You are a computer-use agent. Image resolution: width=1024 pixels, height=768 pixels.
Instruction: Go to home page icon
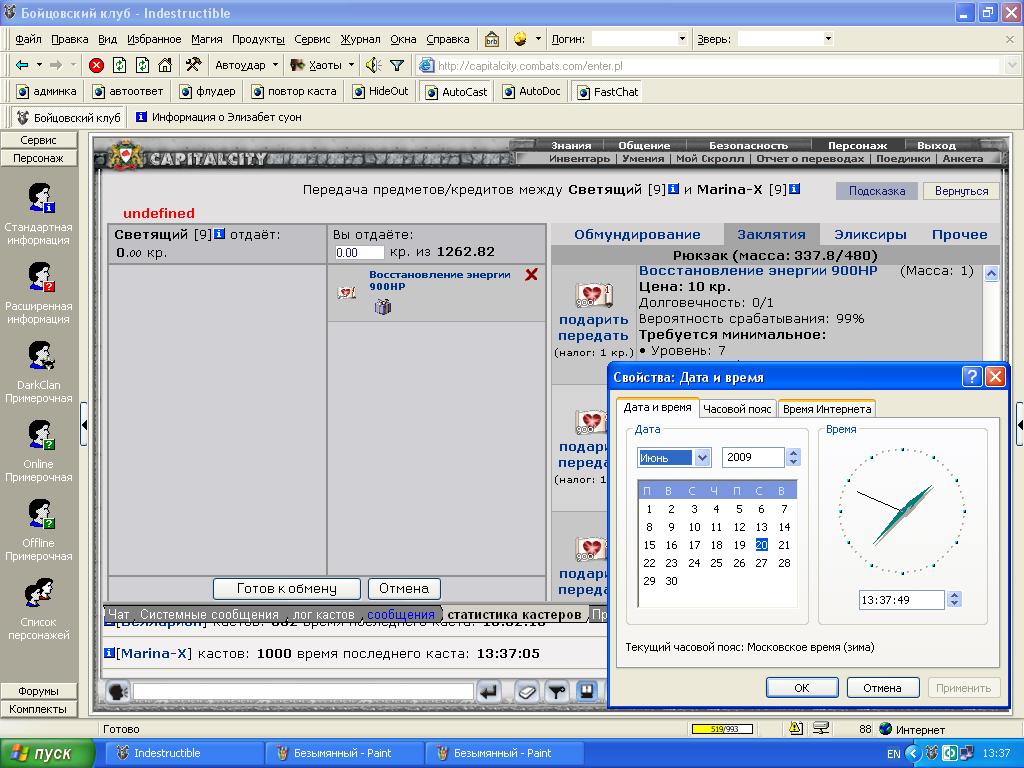165,65
